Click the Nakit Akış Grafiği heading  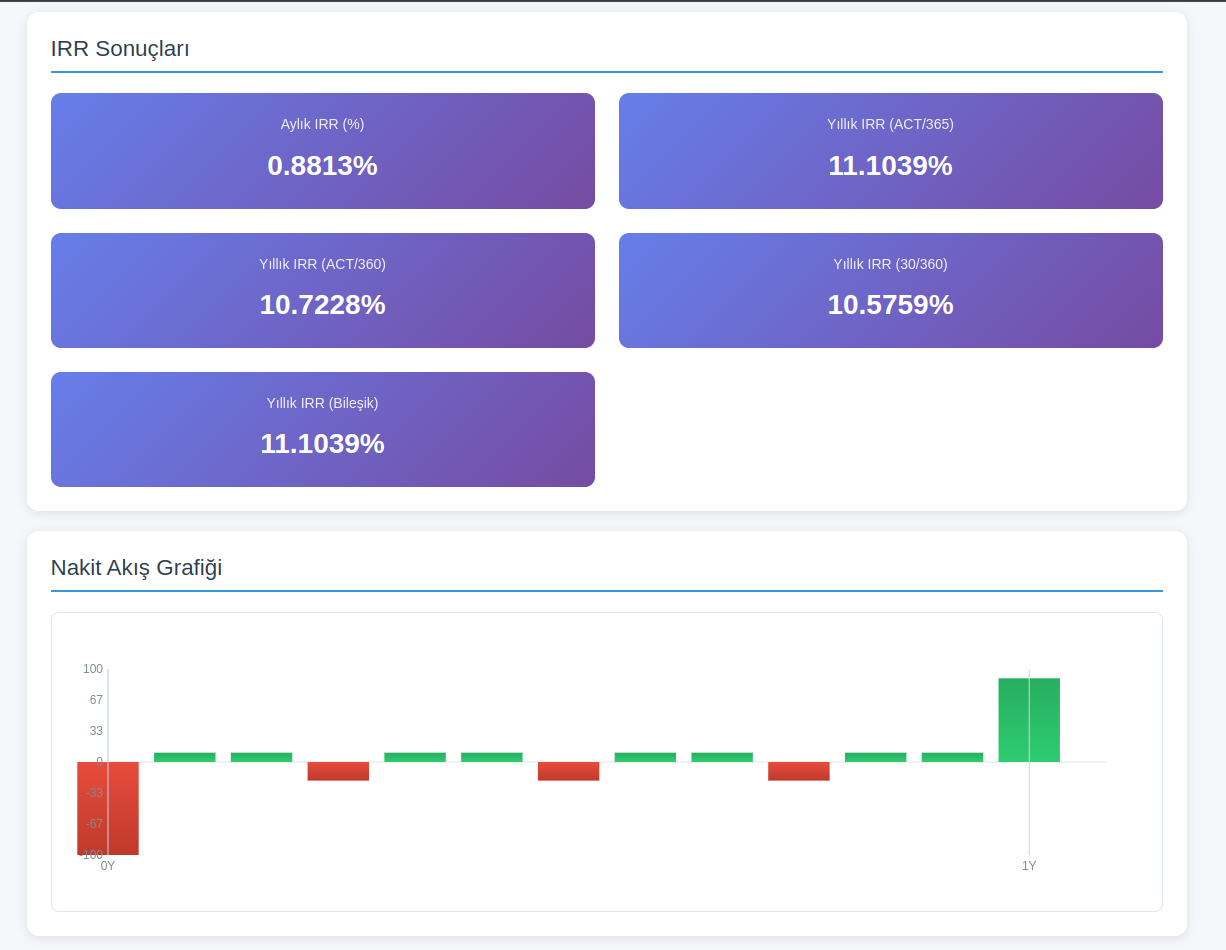pyautogui.click(x=136, y=568)
